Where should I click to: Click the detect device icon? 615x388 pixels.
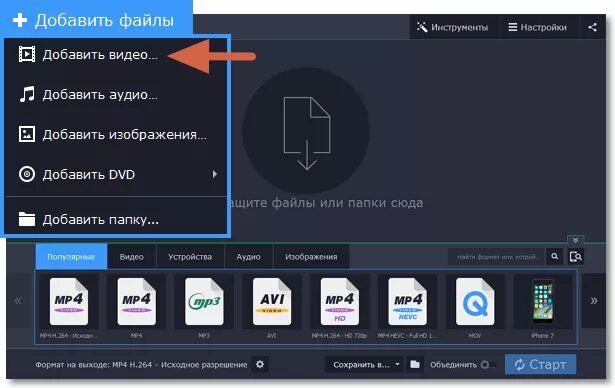tap(575, 257)
